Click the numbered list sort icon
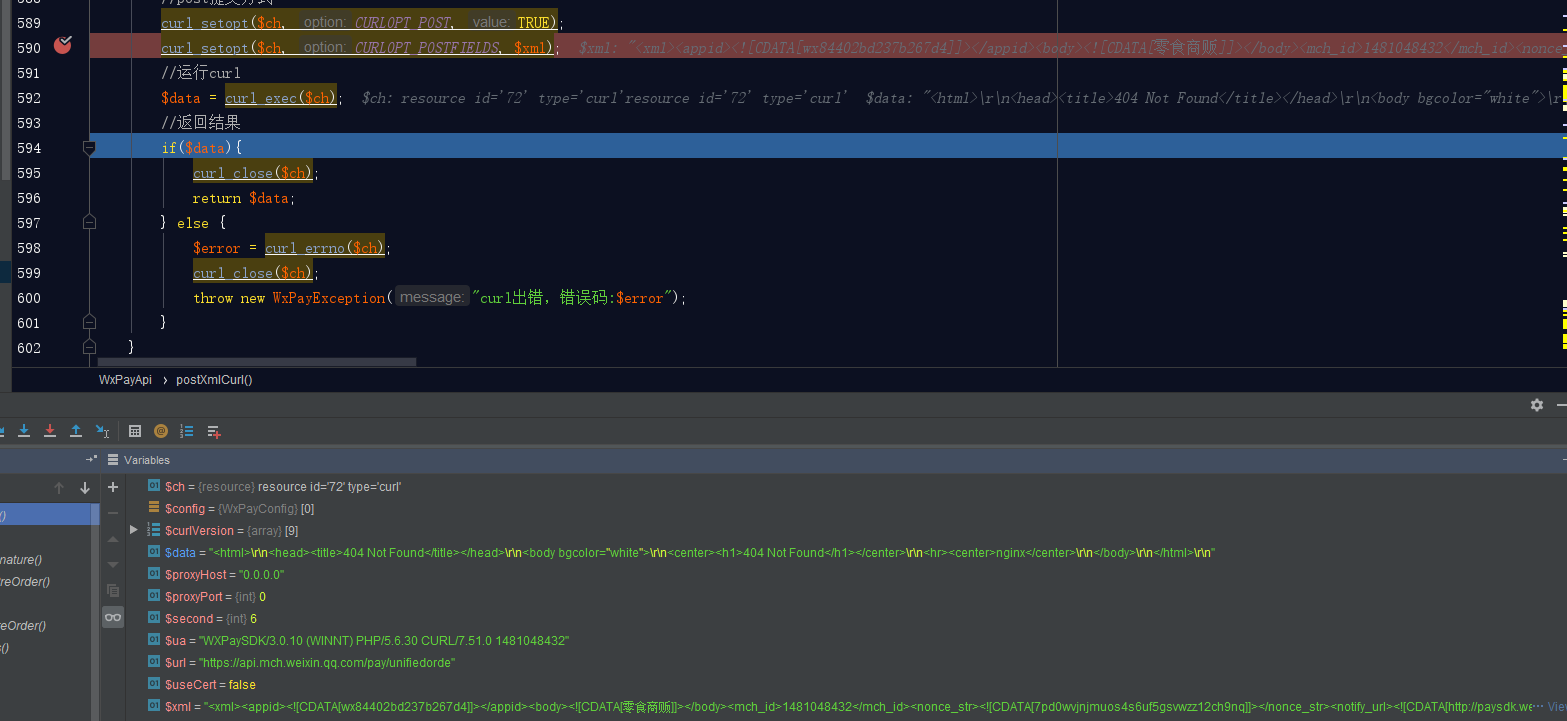Image resolution: width=1567 pixels, height=721 pixels. [x=187, y=431]
